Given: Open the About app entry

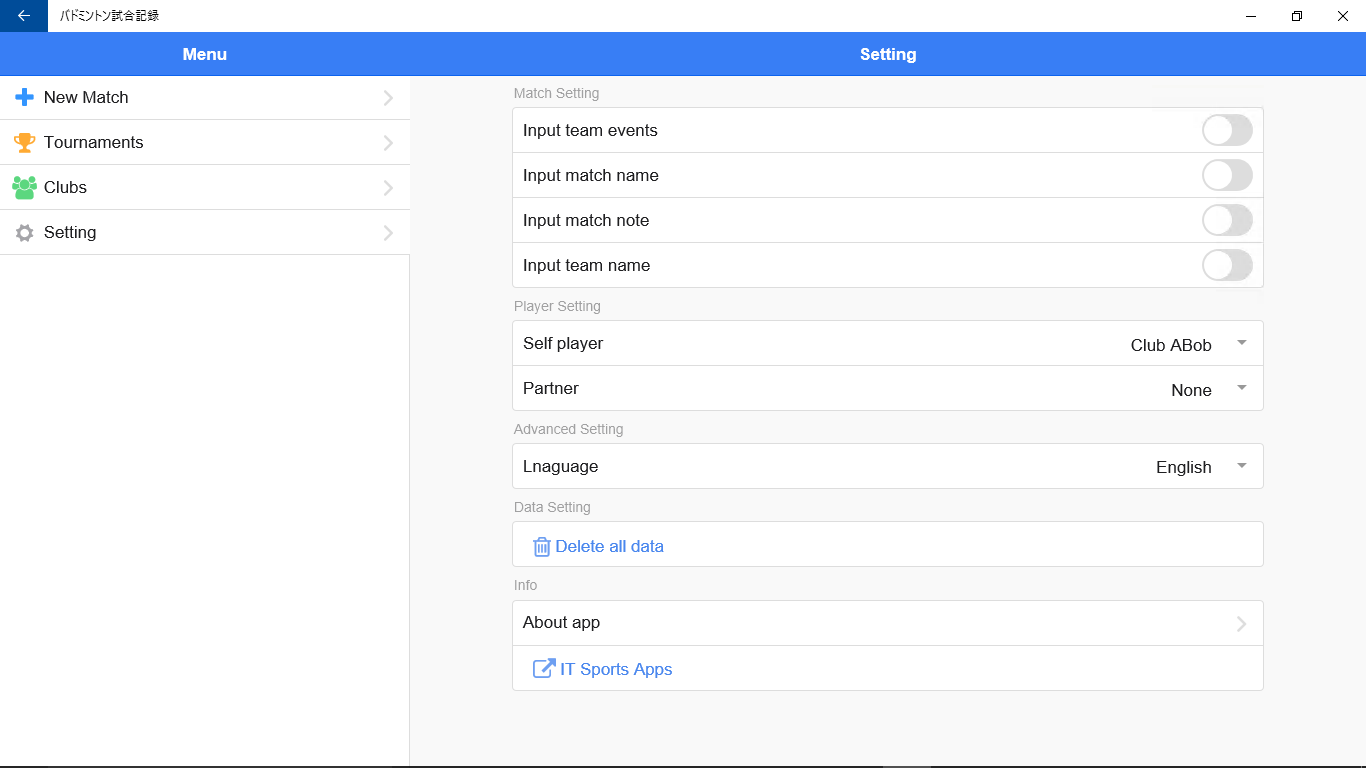Looking at the screenshot, I should pos(562,622).
